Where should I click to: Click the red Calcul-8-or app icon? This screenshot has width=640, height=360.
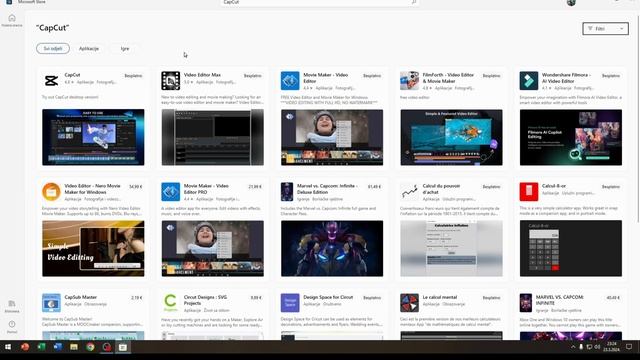(529, 192)
